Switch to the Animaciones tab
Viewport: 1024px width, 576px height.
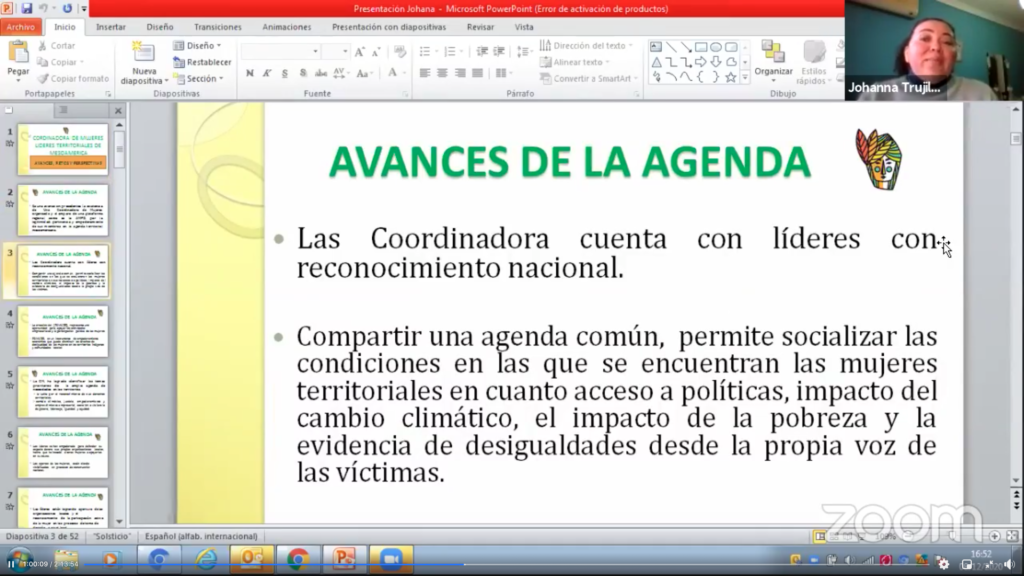pos(287,27)
